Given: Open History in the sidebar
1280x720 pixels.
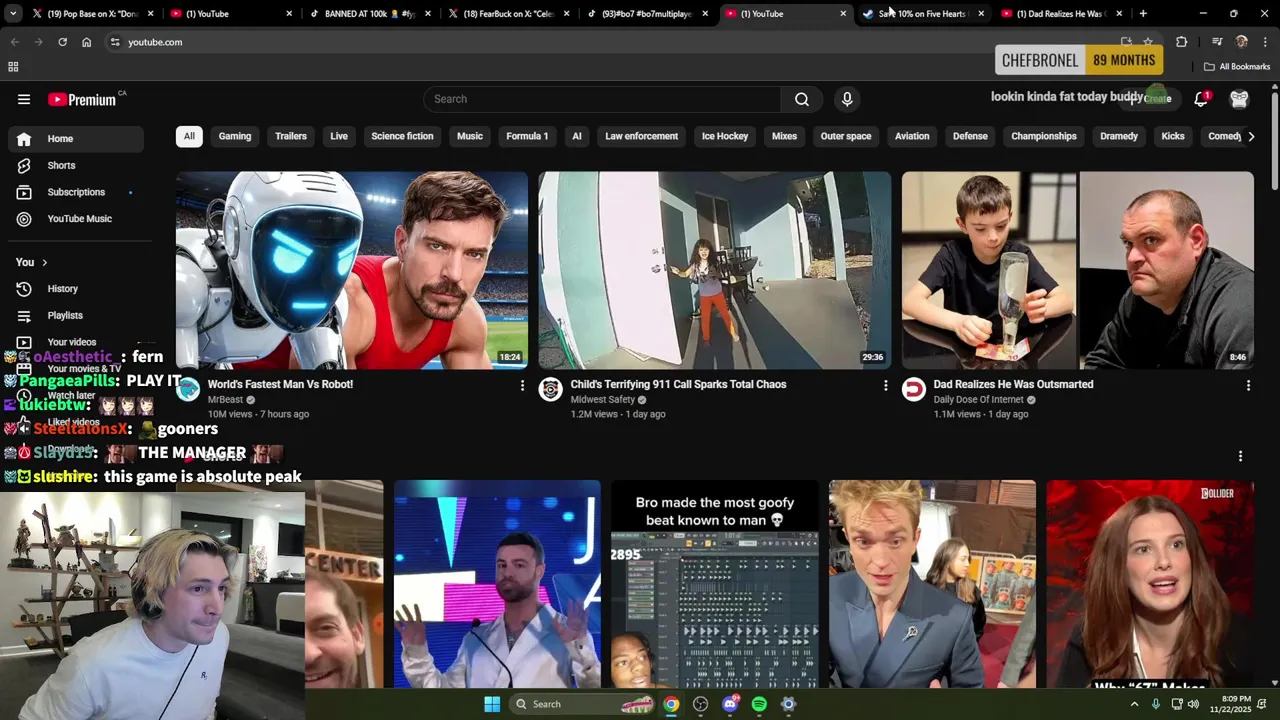Looking at the screenshot, I should (x=76, y=289).
